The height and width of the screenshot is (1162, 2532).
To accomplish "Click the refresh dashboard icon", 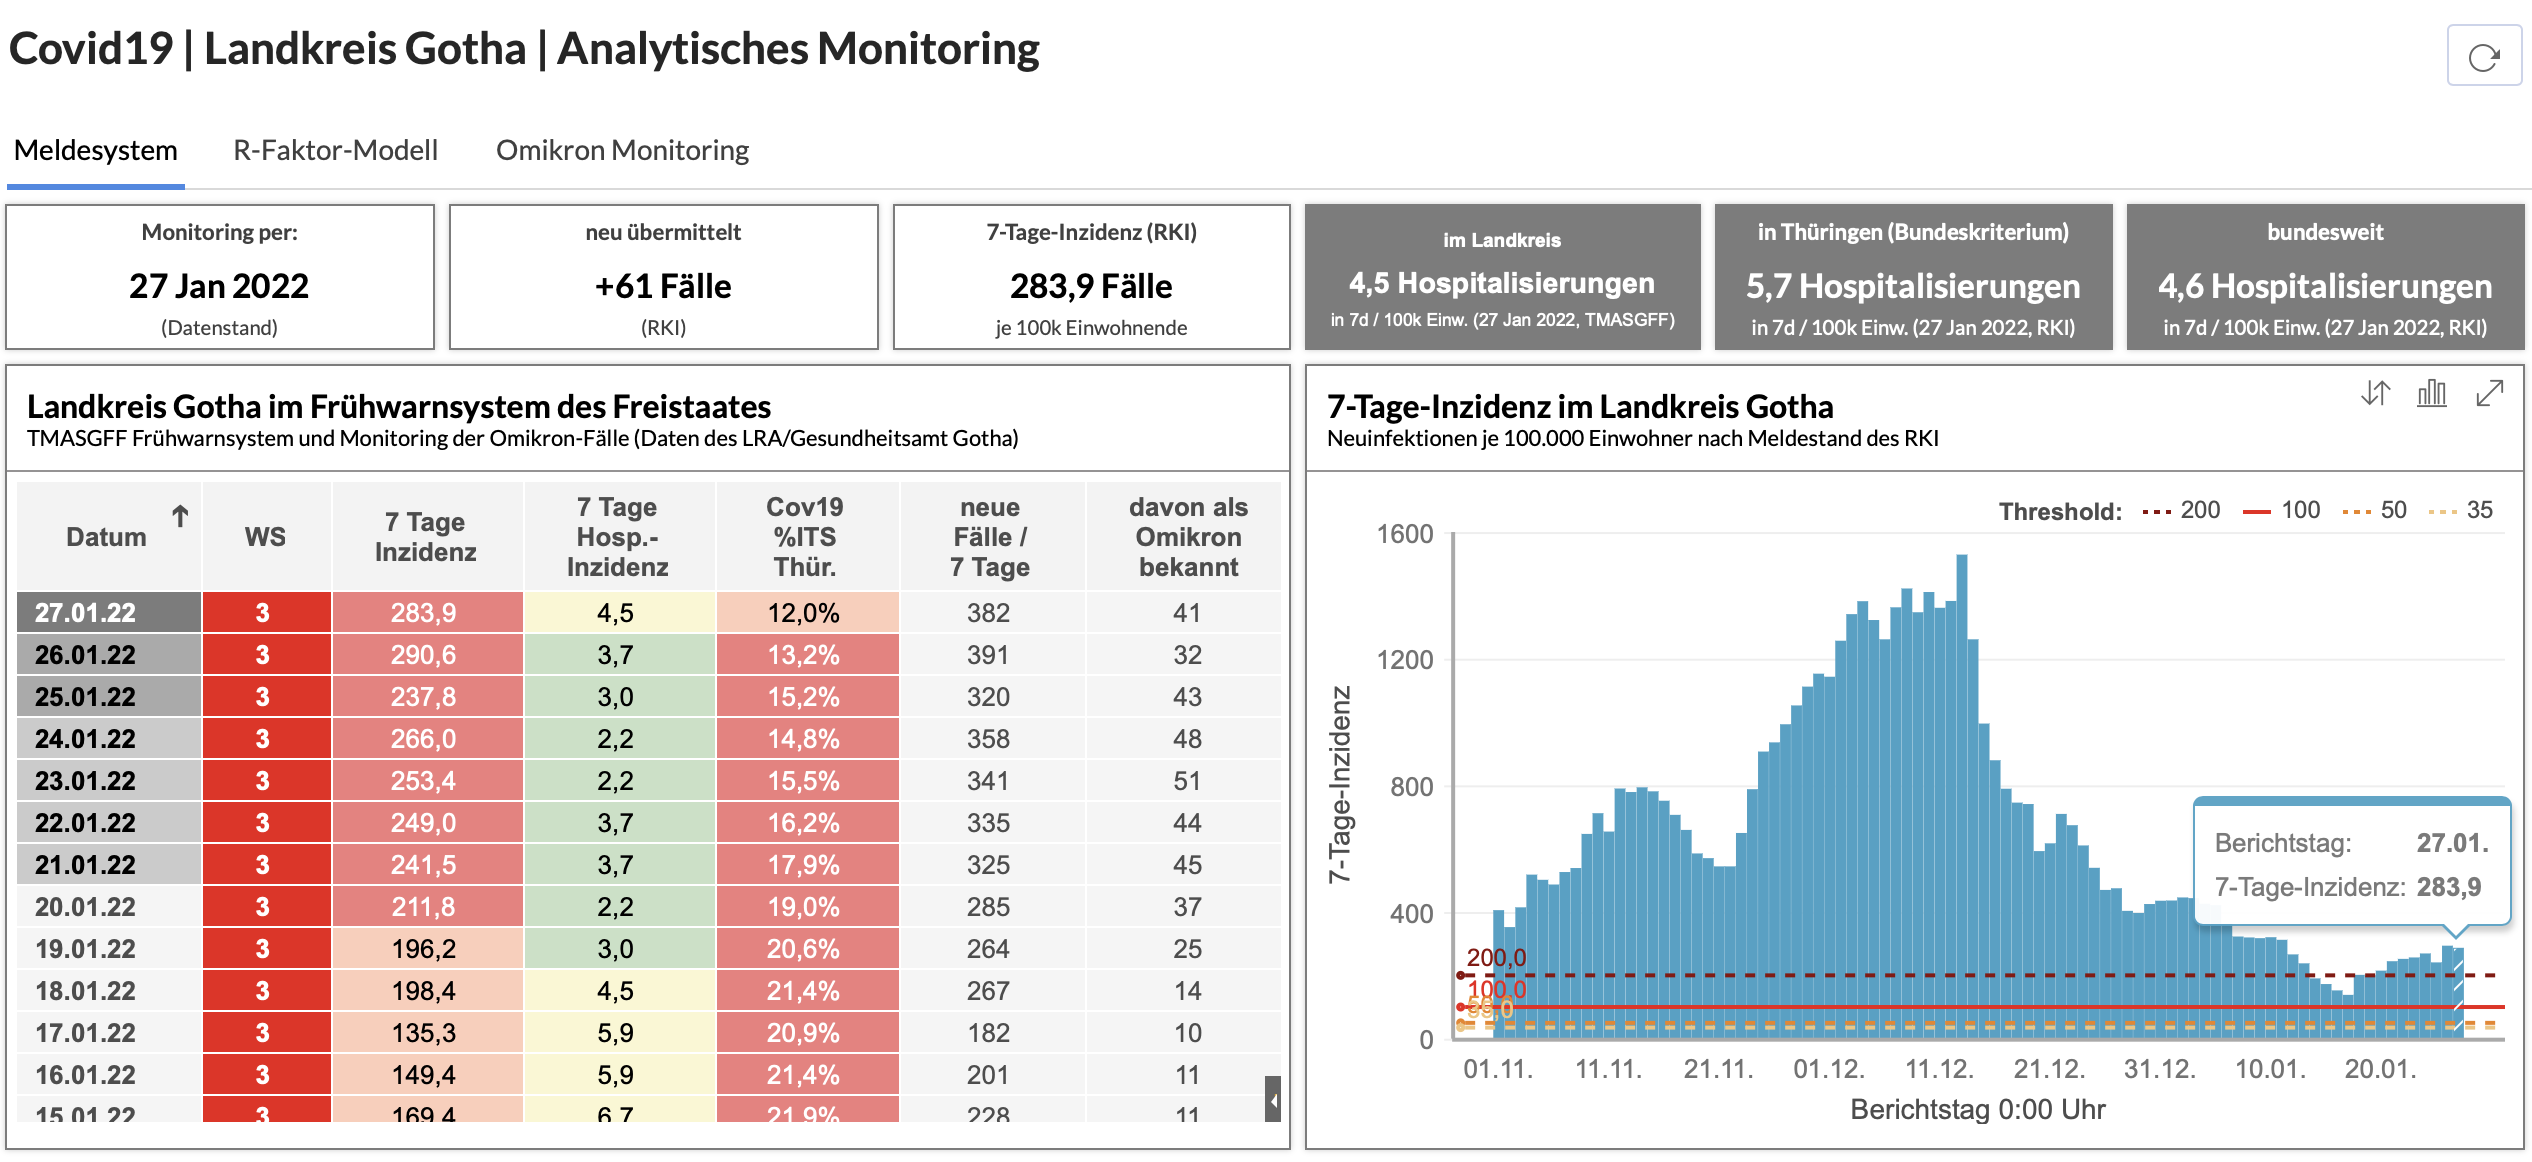I will (2484, 56).
